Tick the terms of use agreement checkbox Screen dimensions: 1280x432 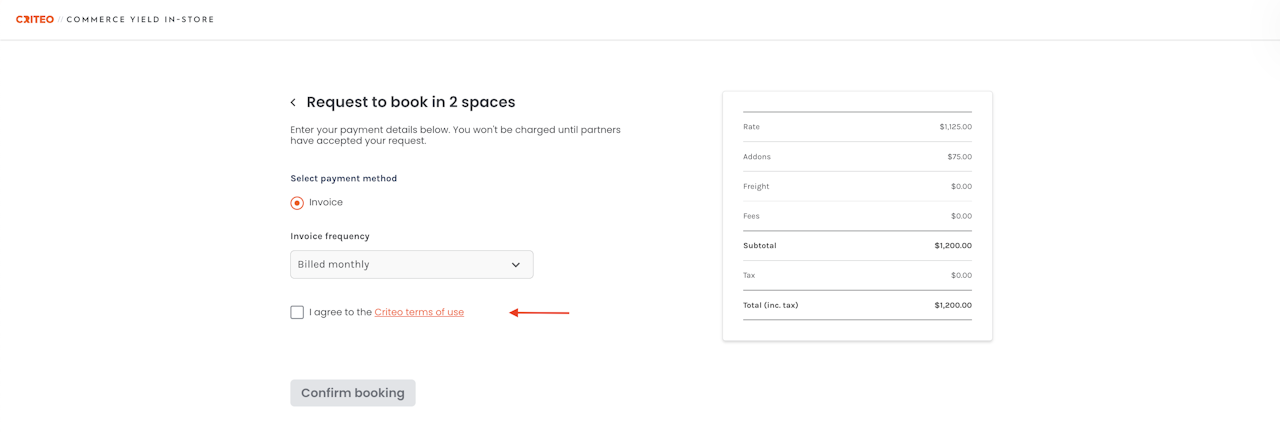297,312
